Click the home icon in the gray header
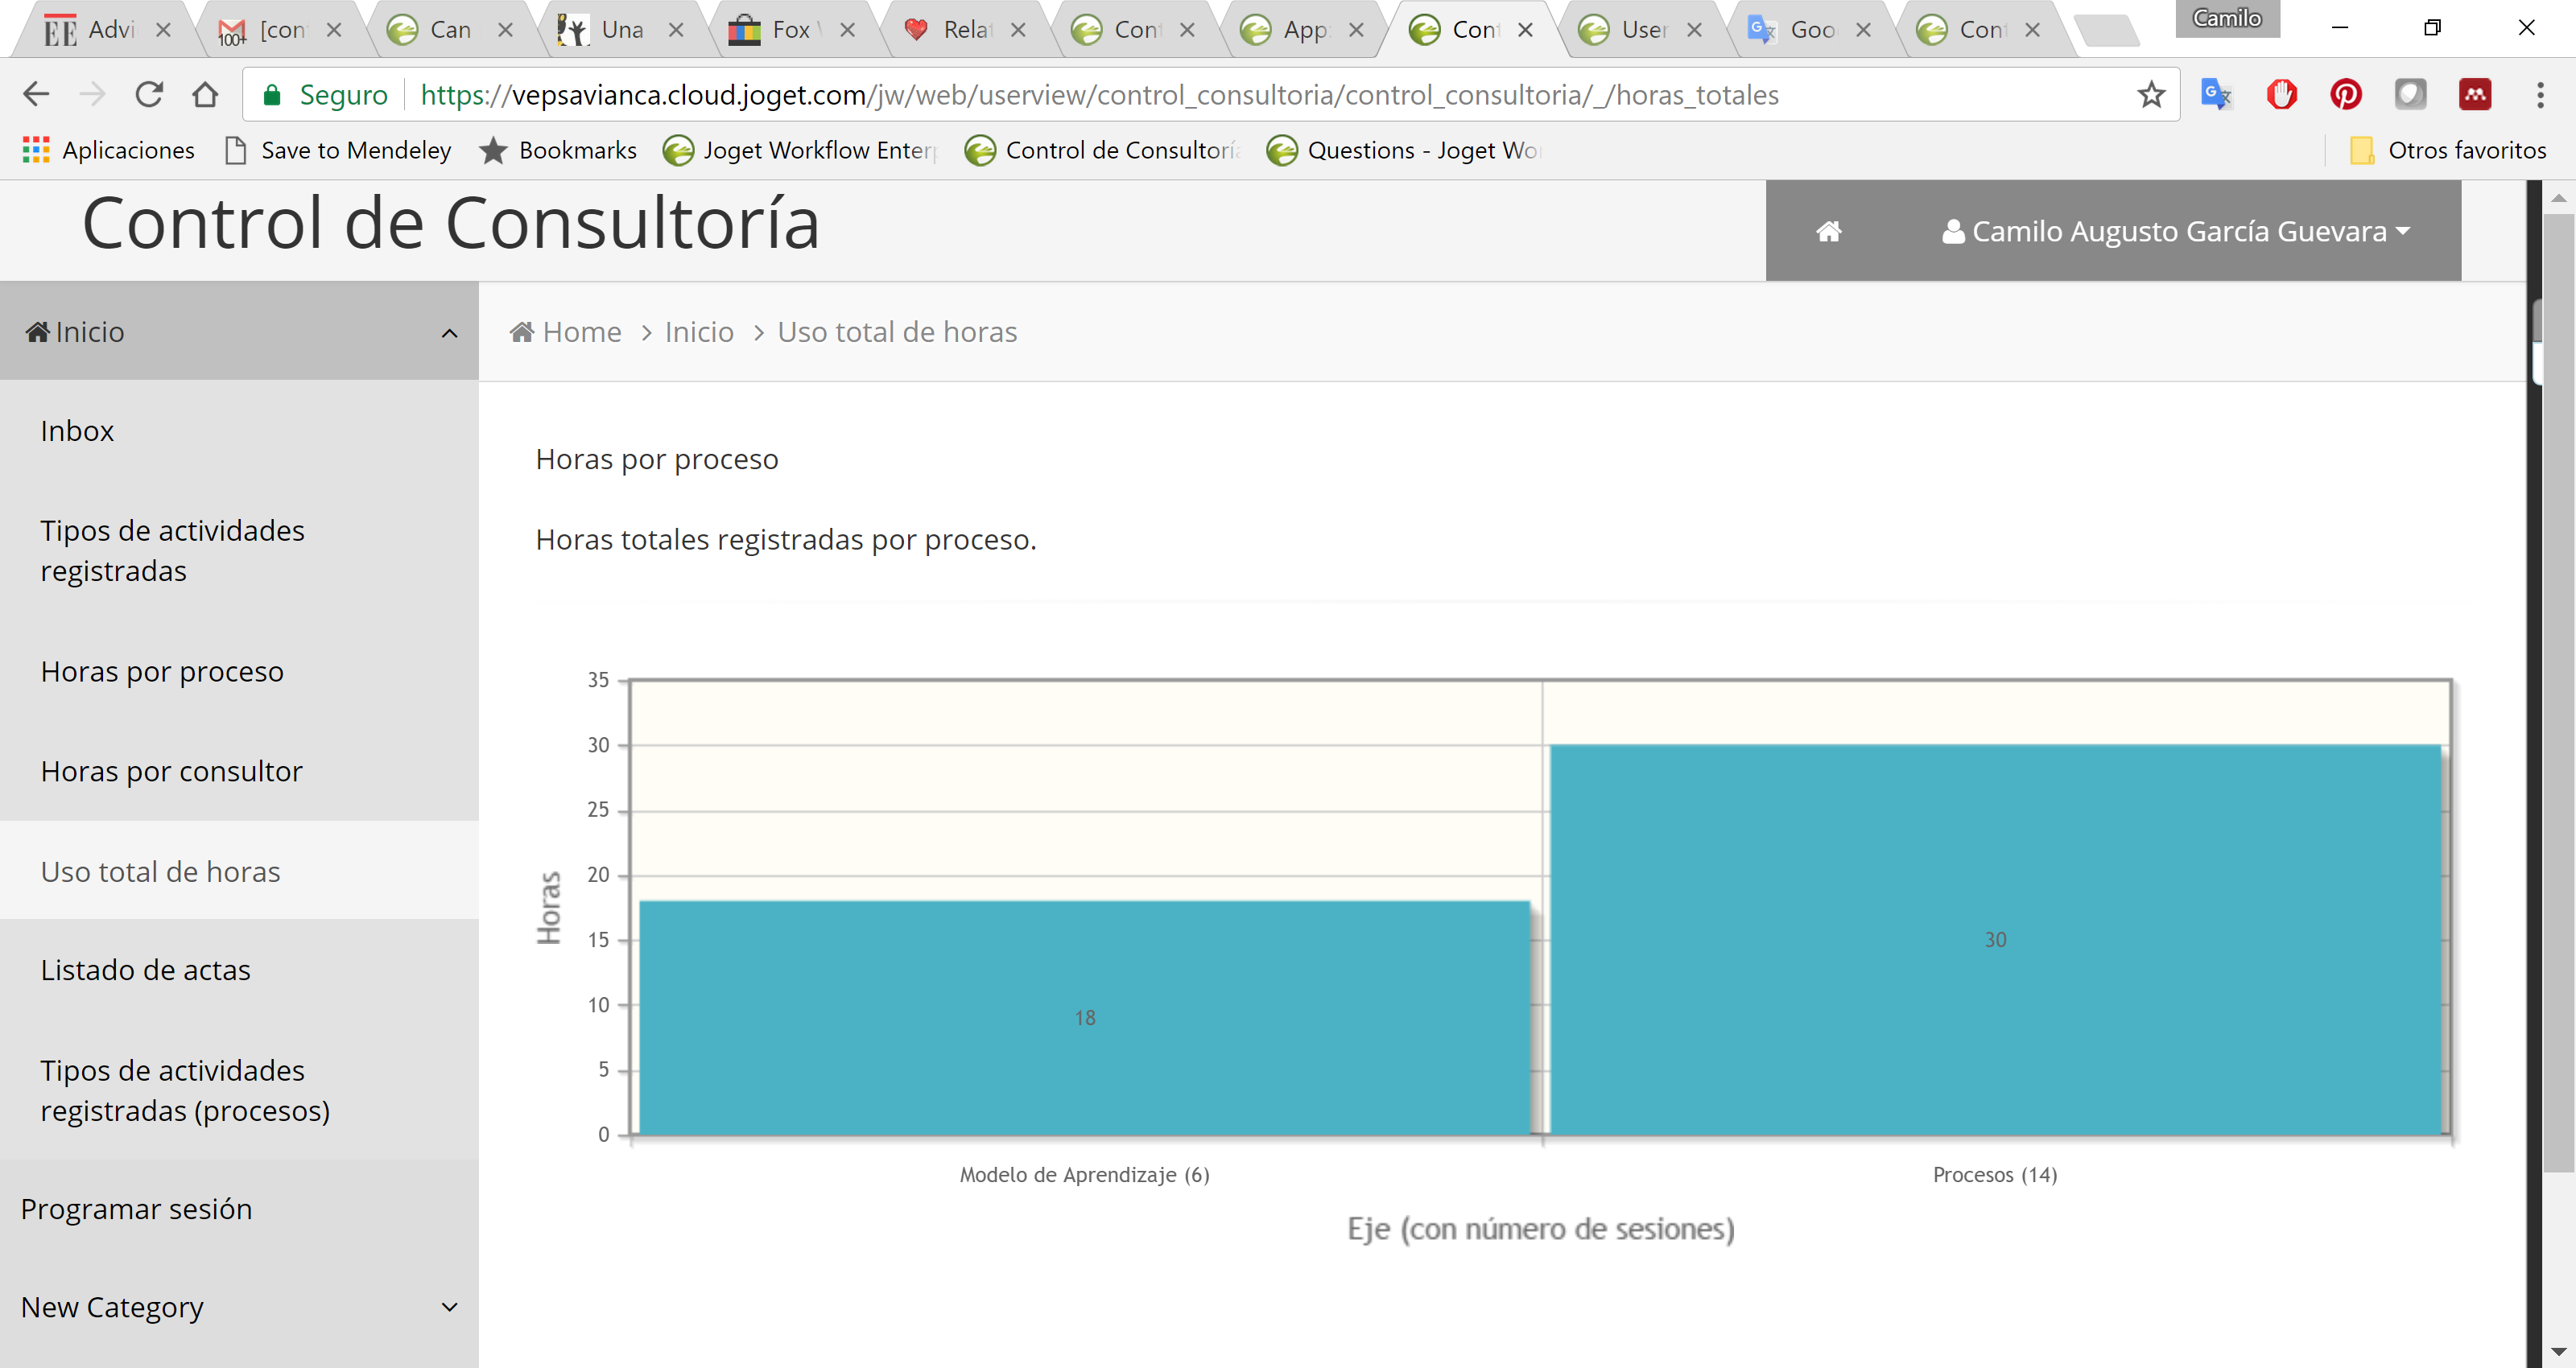This screenshot has width=2576, height=1368. click(x=1828, y=232)
